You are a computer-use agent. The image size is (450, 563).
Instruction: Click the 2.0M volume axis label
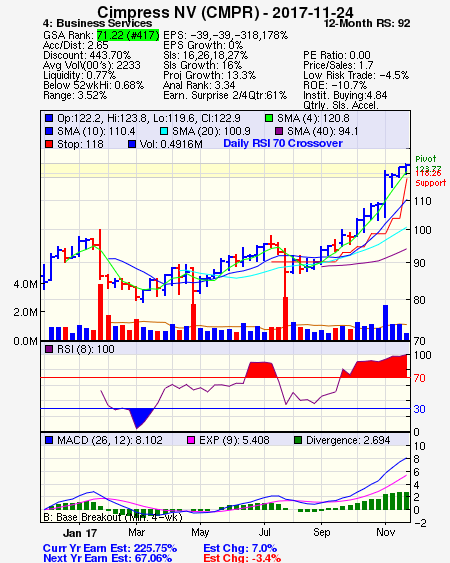pos(25,312)
